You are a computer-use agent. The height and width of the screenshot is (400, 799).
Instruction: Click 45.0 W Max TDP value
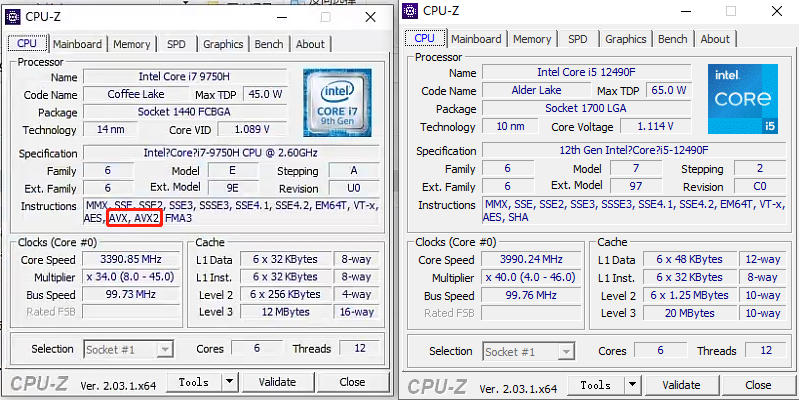coord(264,94)
